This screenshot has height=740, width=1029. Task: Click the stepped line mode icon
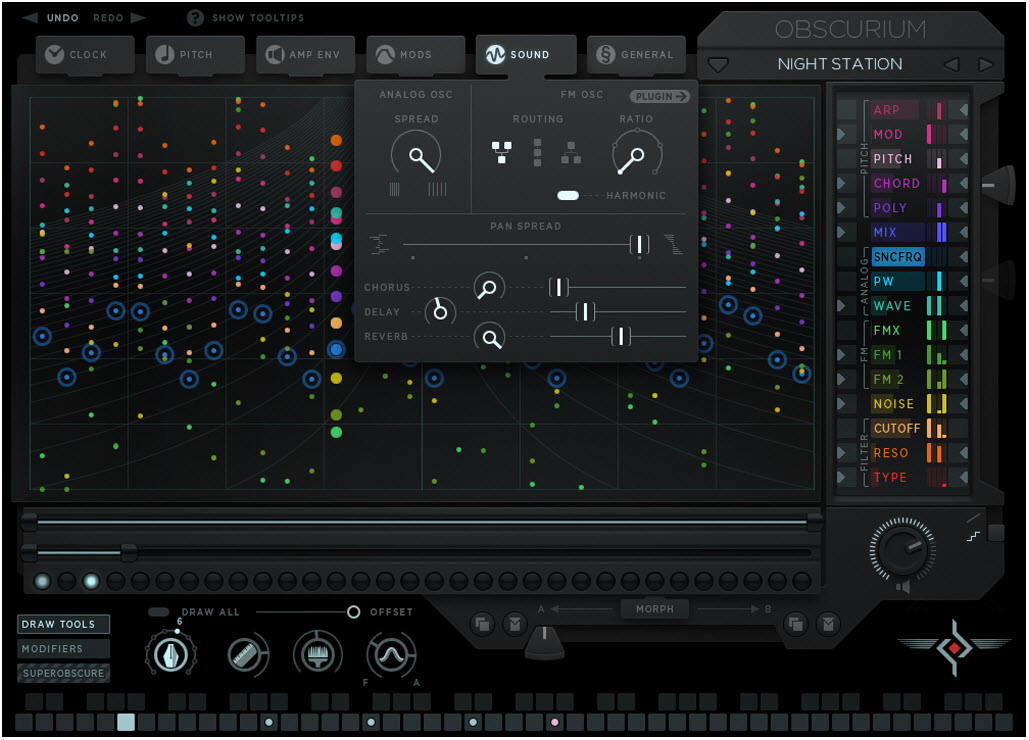[973, 537]
